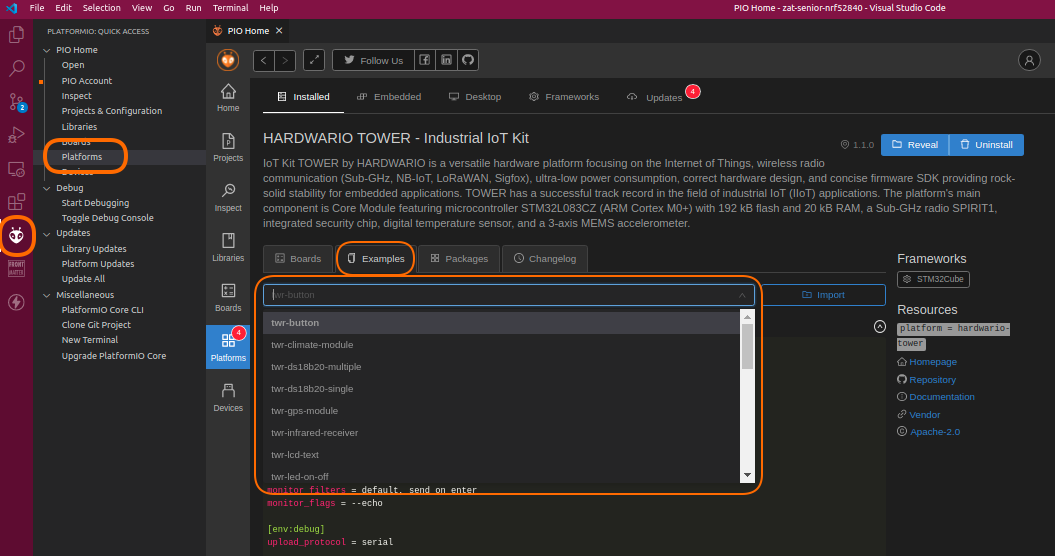Image resolution: width=1055 pixels, height=556 pixels.
Task: Click the examples dropdown collapse arrow
Action: click(741, 295)
